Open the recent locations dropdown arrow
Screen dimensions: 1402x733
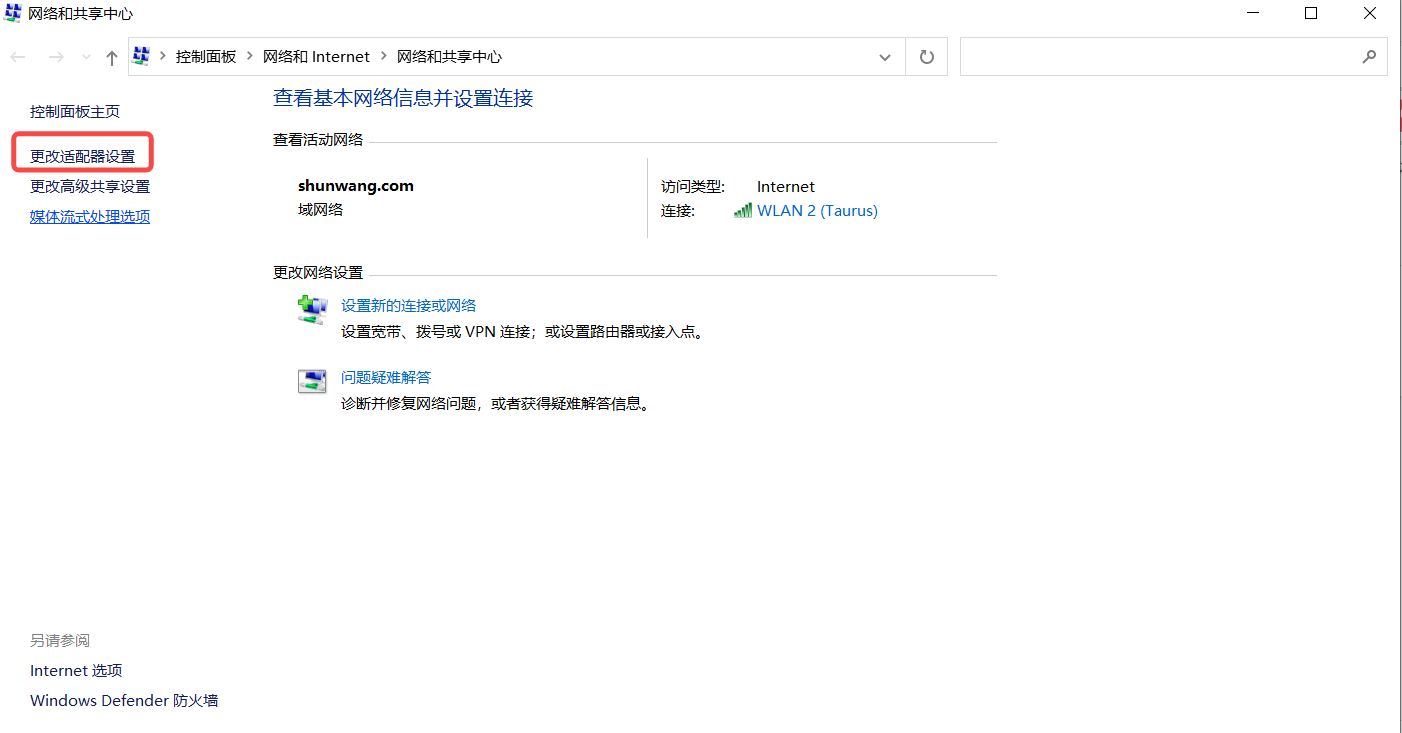(x=86, y=57)
